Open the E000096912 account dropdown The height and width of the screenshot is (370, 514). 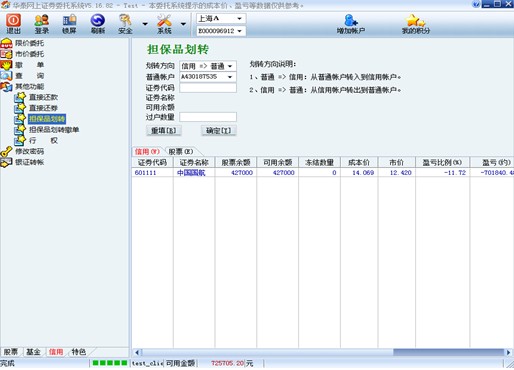[x=239, y=31]
